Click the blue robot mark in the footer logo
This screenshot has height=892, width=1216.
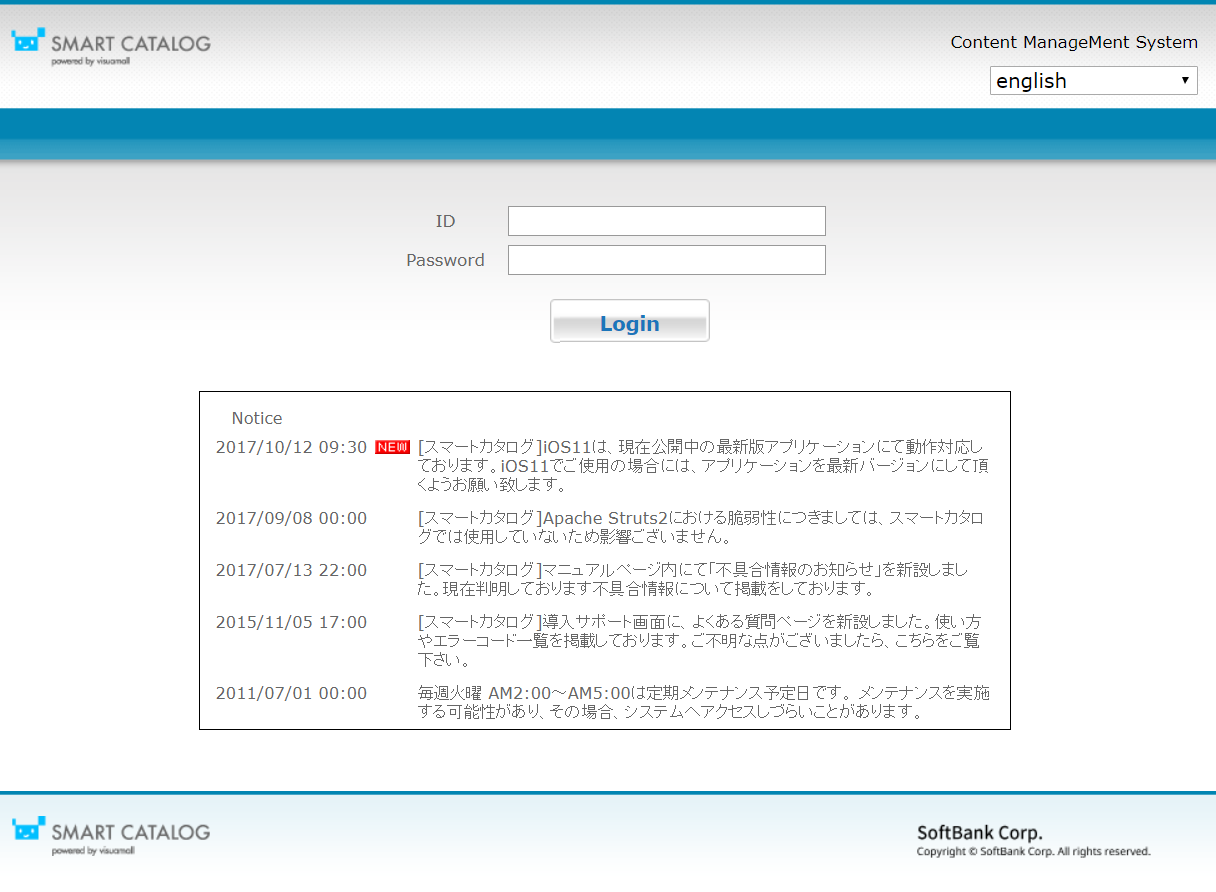tap(27, 831)
